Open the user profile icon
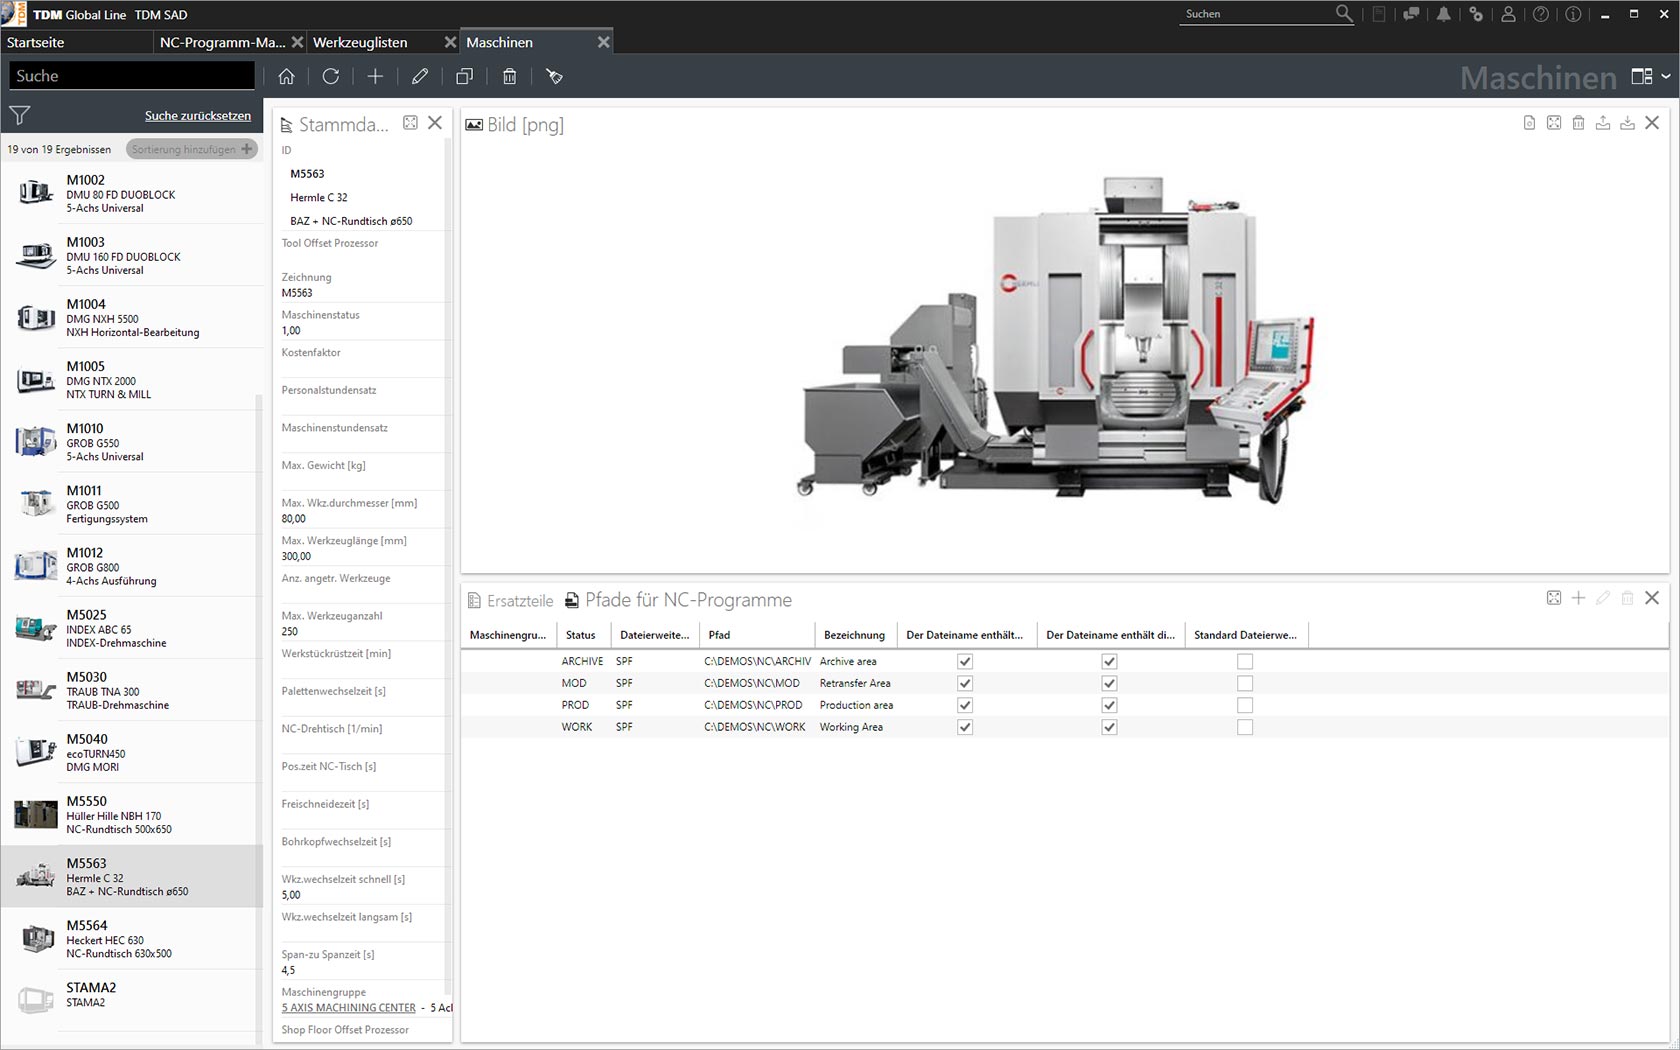 (x=1508, y=14)
